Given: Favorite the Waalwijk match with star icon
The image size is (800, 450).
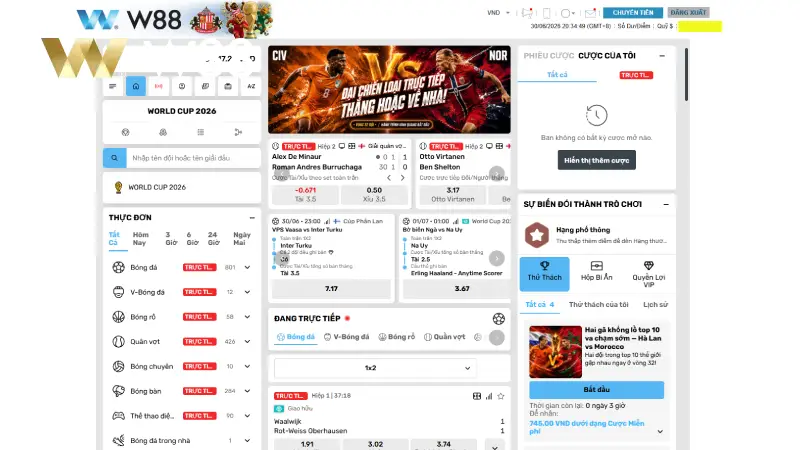Looking at the screenshot, I should point(501,396).
